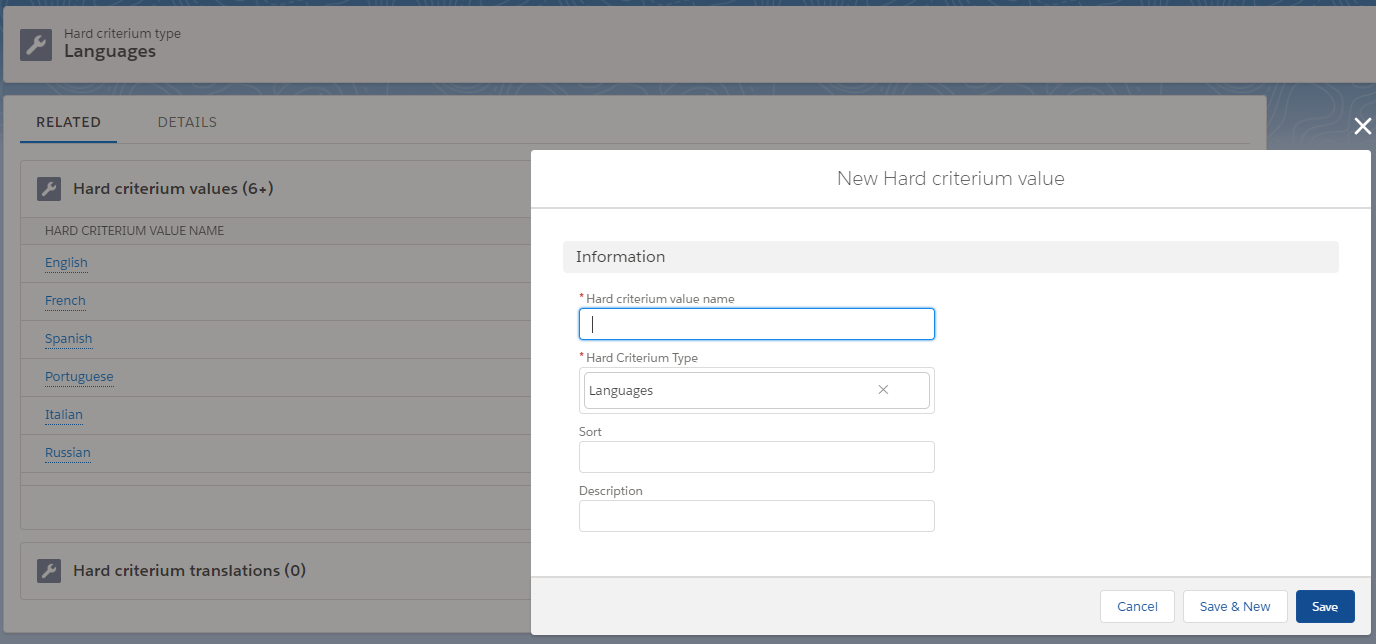Open the Hard criterium values (6+) list

(173, 189)
